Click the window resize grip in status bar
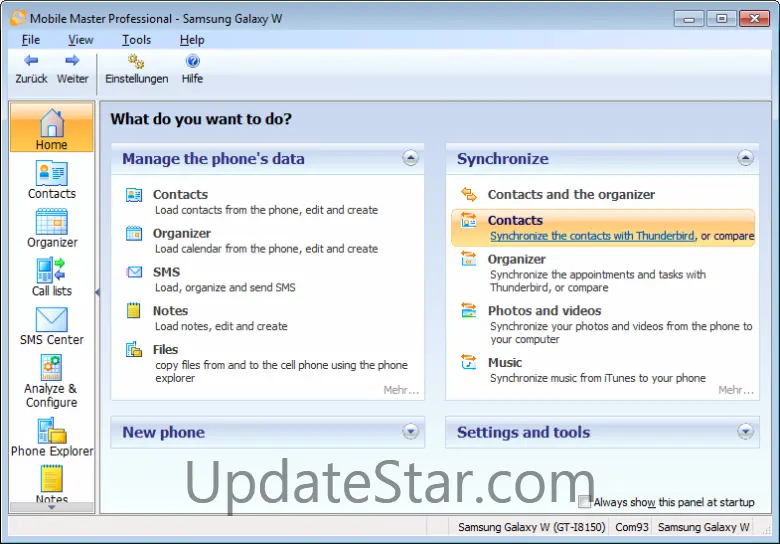 [x=766, y=529]
